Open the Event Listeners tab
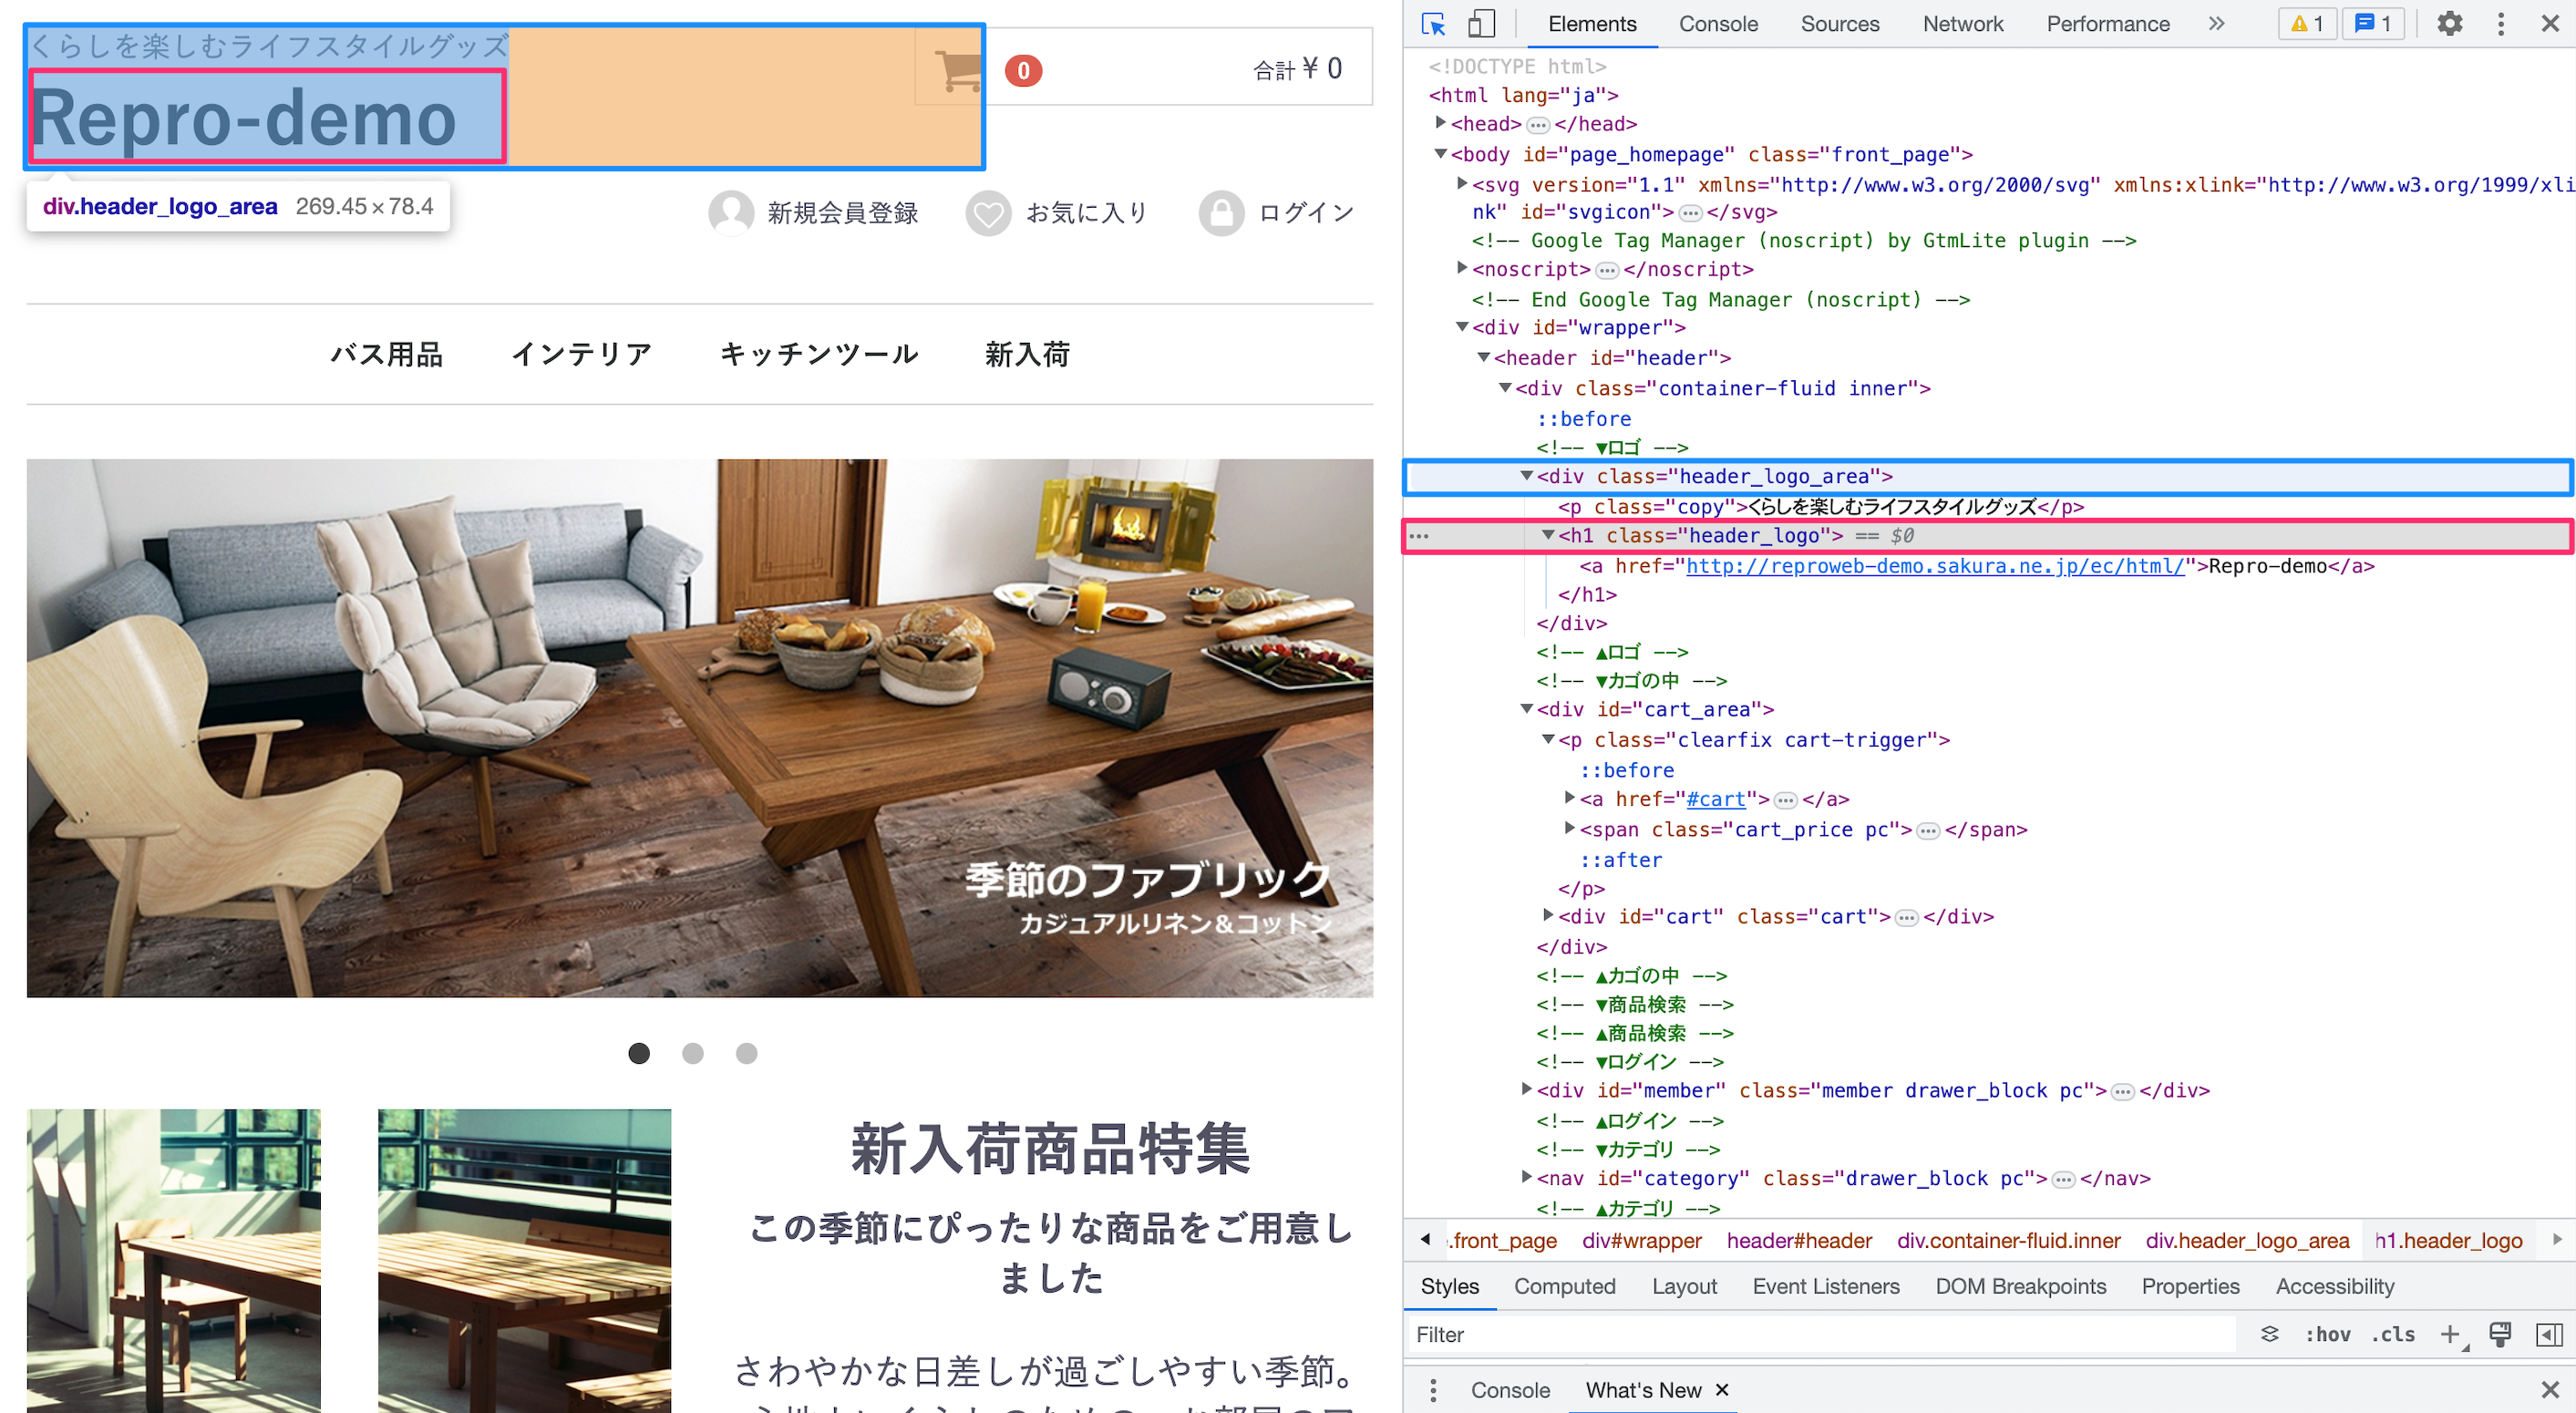This screenshot has height=1413, width=2576. point(1825,1286)
